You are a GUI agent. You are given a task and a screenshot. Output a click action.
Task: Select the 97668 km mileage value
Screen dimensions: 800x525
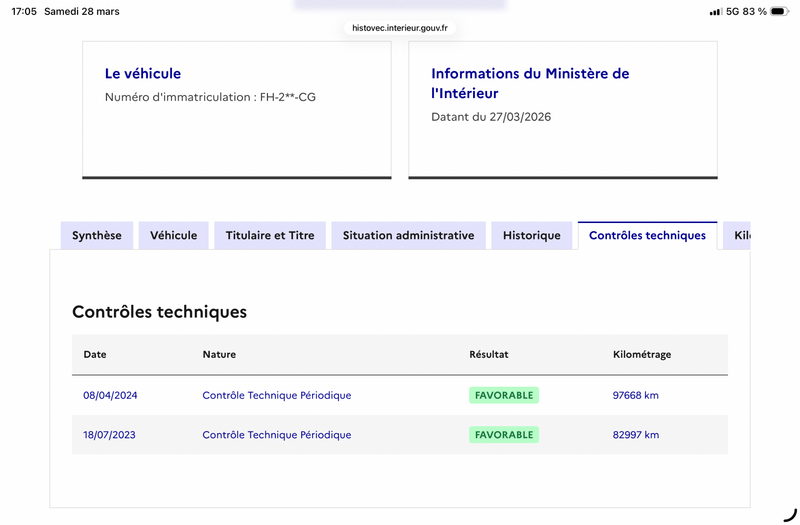pyautogui.click(x=635, y=395)
